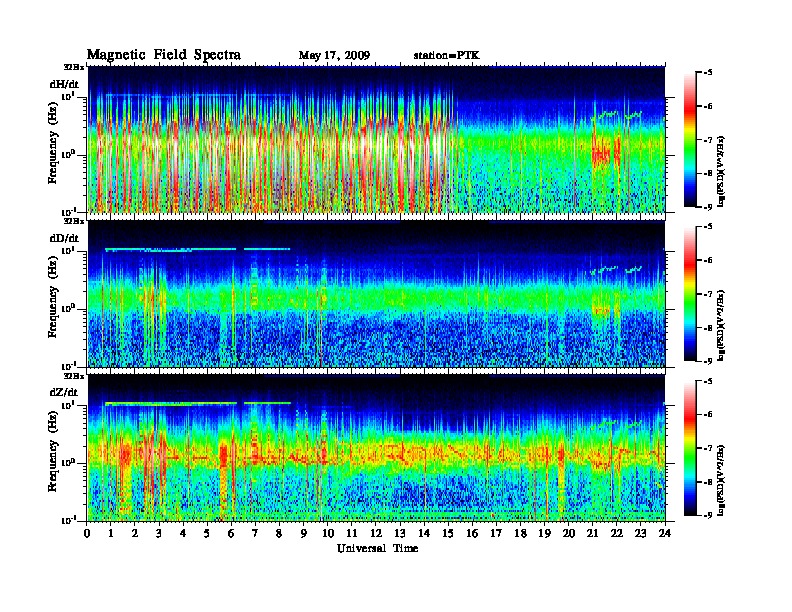Click the 10⁰ frequency tick of dH/dt panel
The image size is (792, 612).
click(x=68, y=154)
